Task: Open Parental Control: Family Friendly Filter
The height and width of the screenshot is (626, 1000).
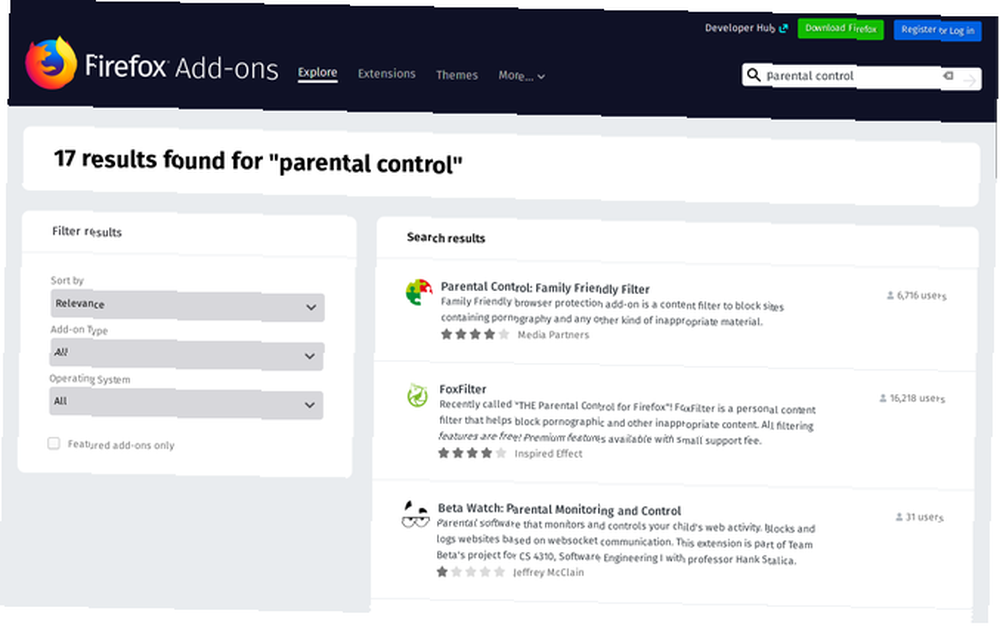Action: (x=545, y=288)
